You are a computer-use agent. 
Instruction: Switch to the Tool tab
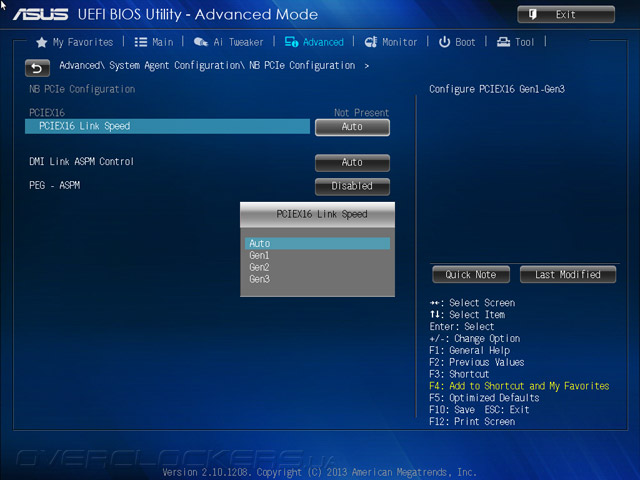[516, 42]
